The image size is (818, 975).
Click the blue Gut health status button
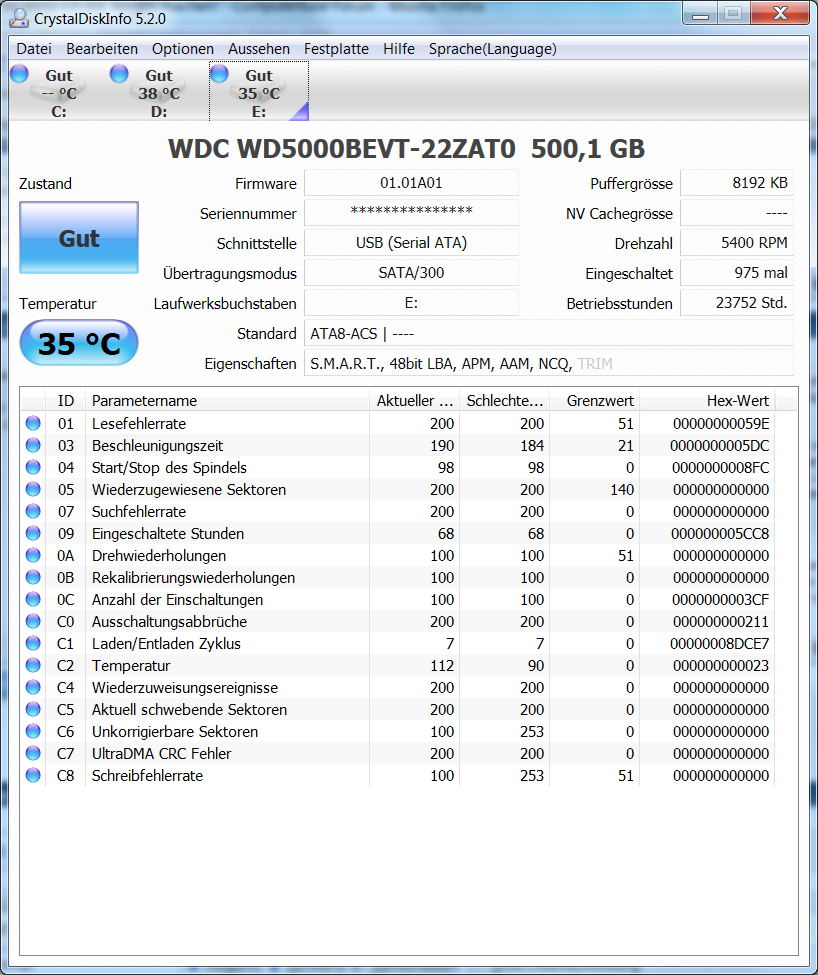tap(79, 238)
